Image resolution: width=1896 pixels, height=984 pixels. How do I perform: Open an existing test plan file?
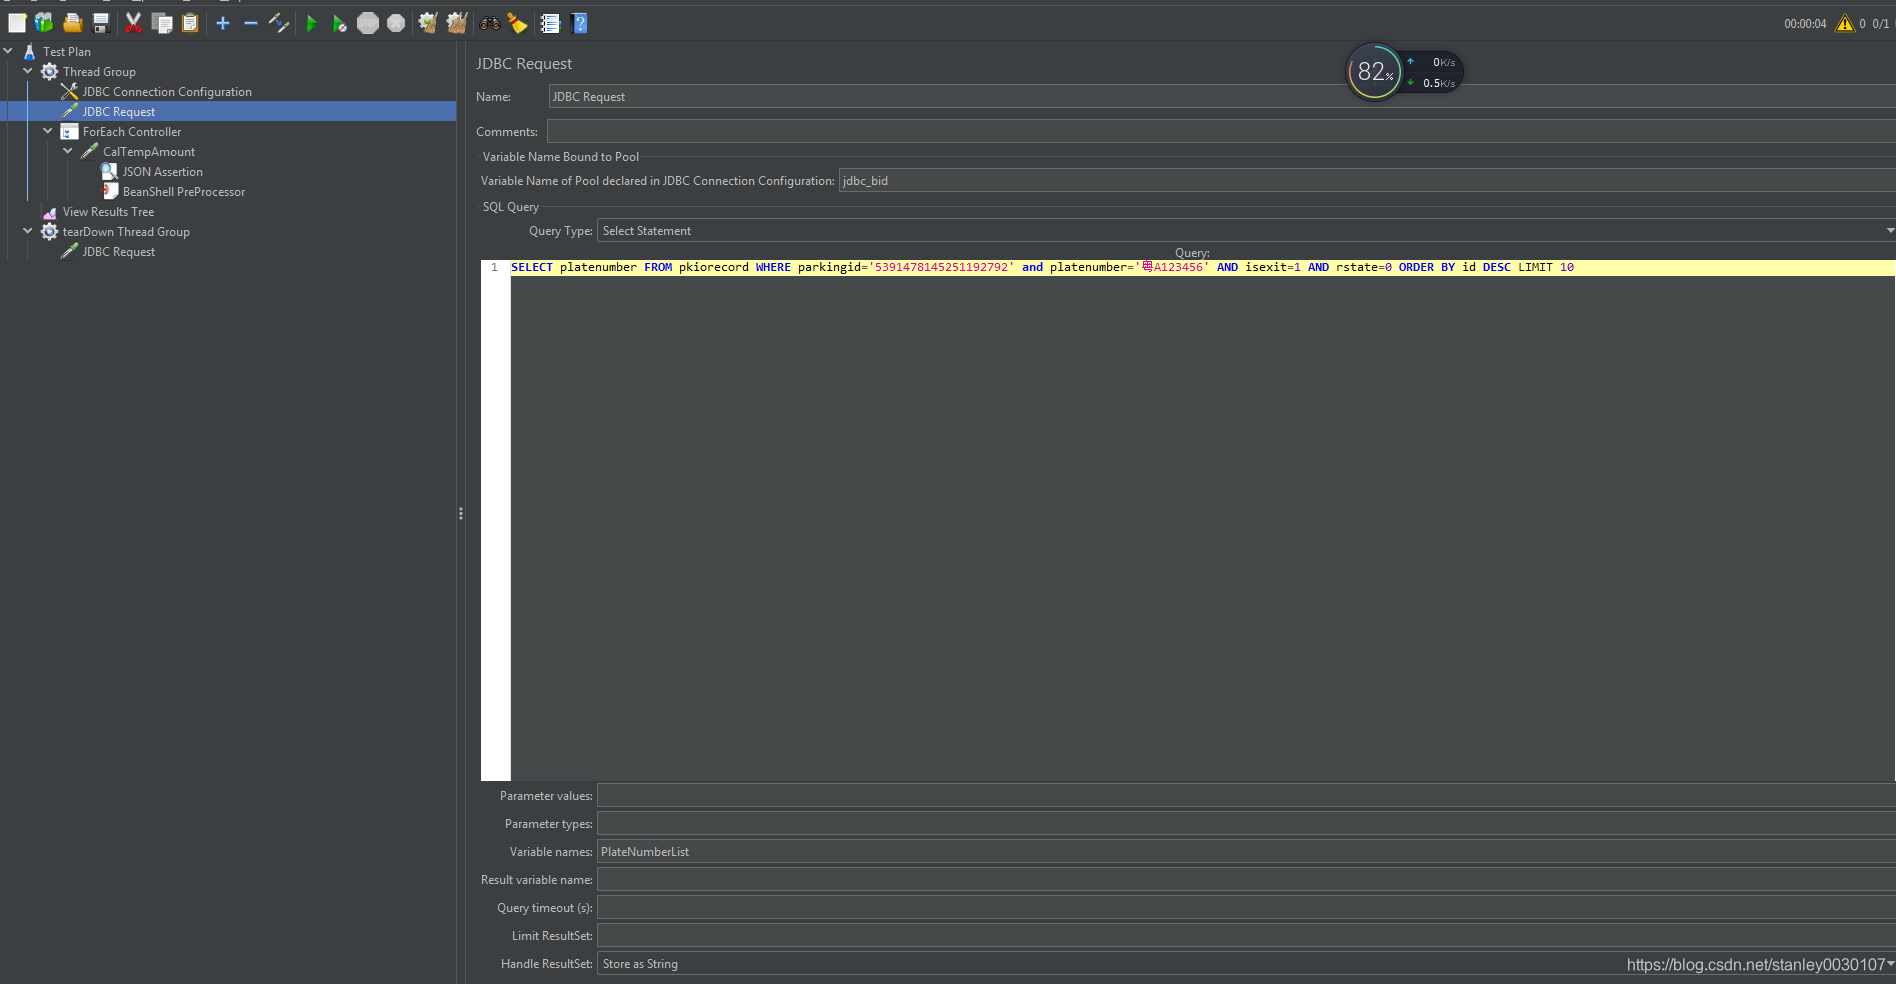[x=72, y=23]
